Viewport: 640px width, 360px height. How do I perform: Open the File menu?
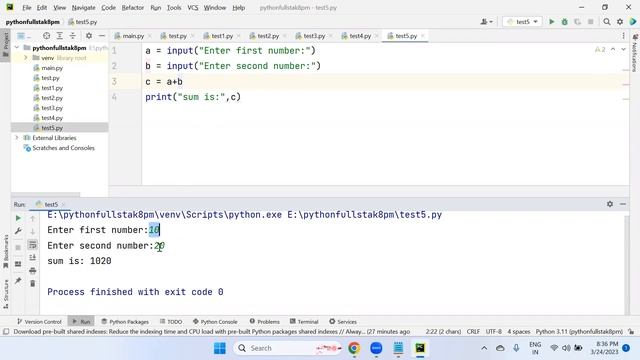pyautogui.click(x=27, y=8)
